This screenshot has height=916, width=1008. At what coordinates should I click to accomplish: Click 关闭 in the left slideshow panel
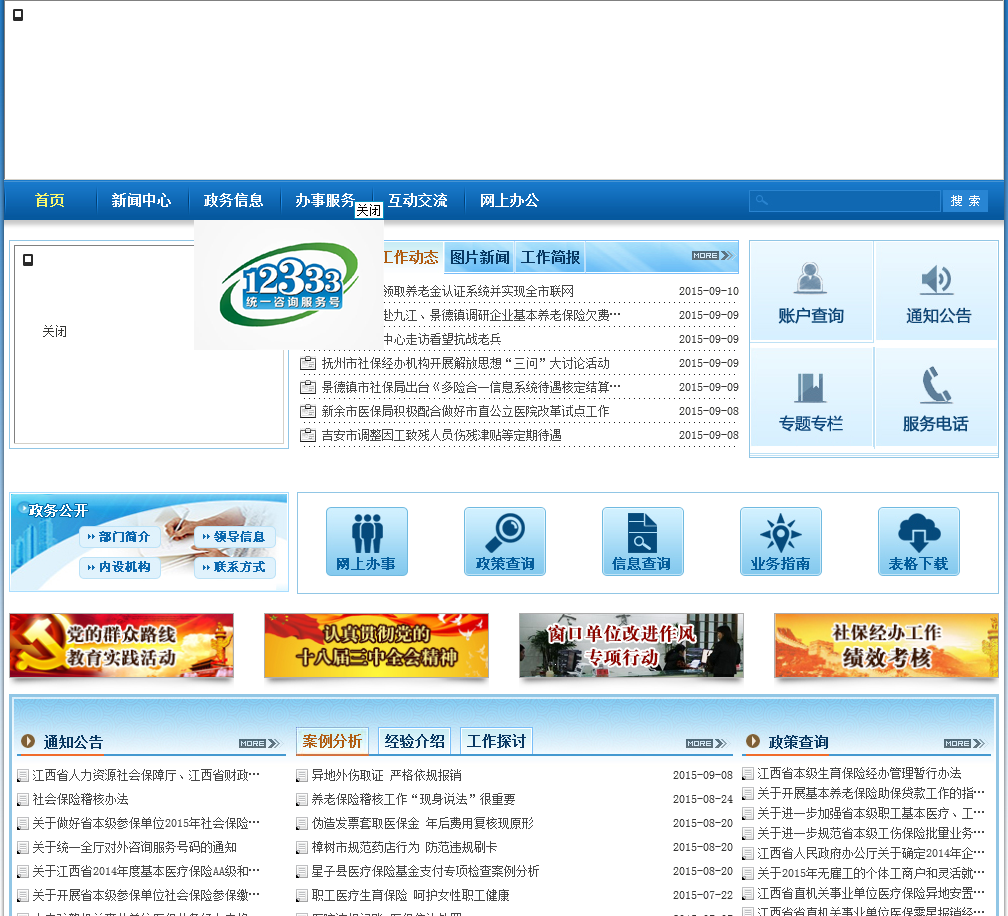click(x=55, y=331)
